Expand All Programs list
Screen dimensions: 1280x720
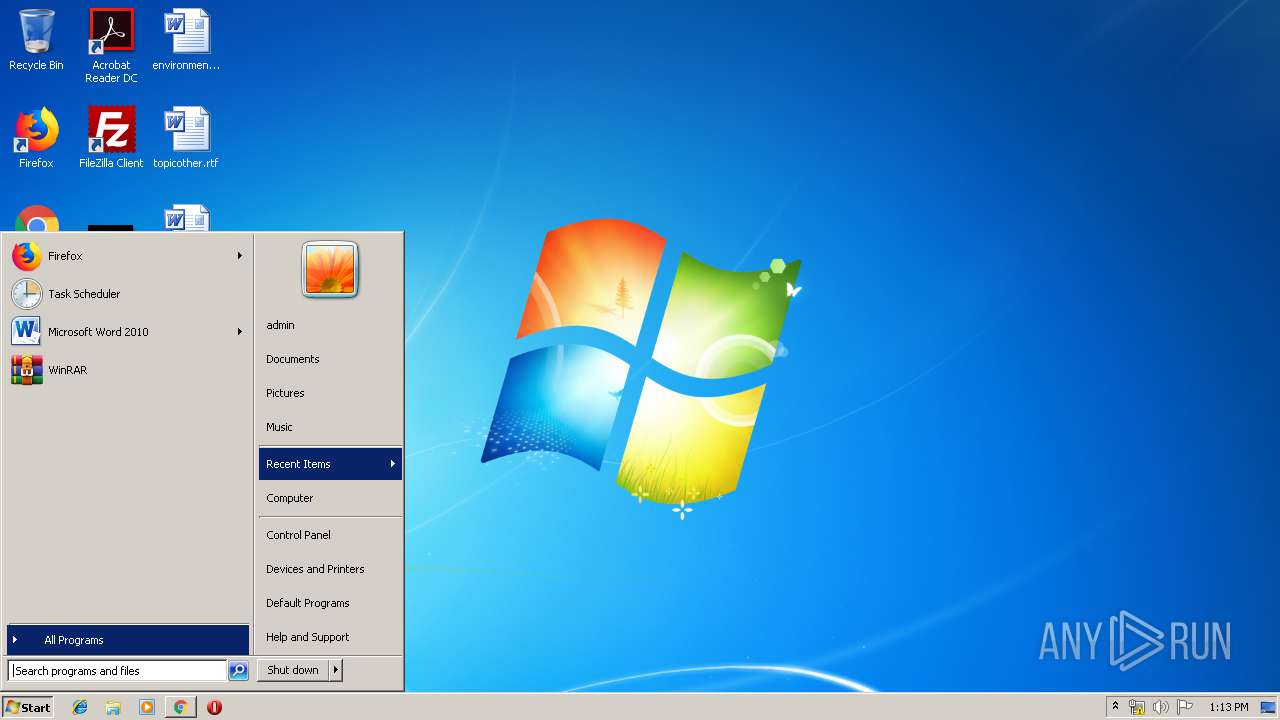[x=128, y=640]
